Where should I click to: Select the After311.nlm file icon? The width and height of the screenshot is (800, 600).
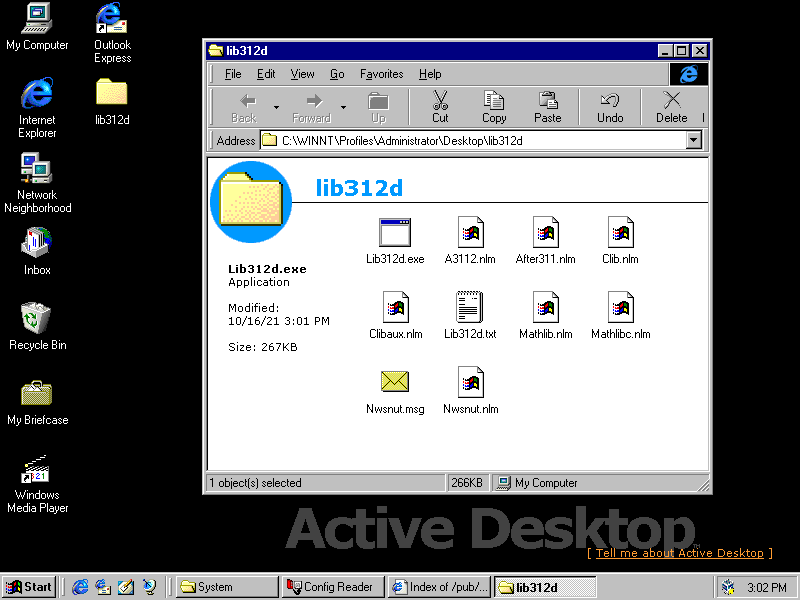pyautogui.click(x=545, y=241)
